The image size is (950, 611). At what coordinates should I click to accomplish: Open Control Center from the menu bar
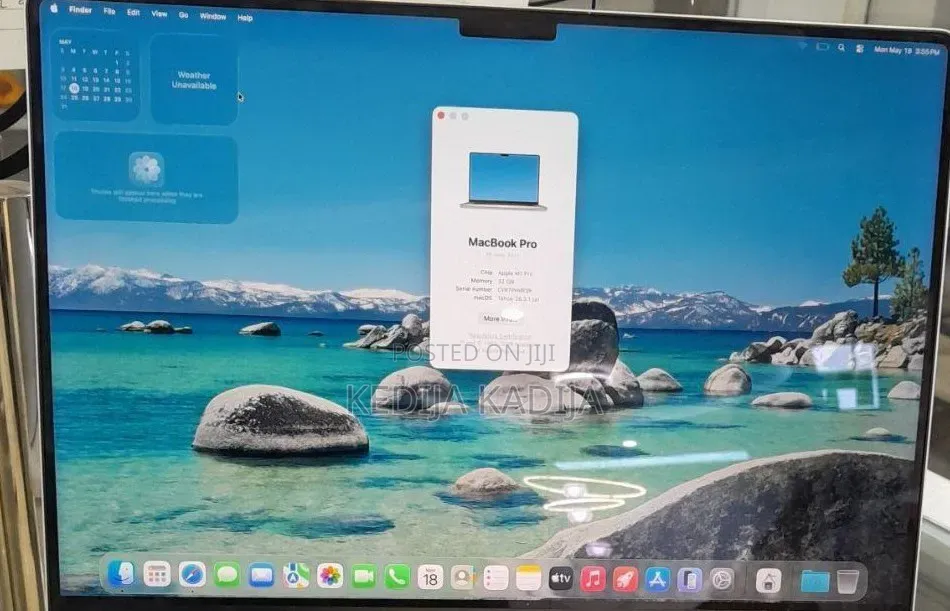point(860,48)
